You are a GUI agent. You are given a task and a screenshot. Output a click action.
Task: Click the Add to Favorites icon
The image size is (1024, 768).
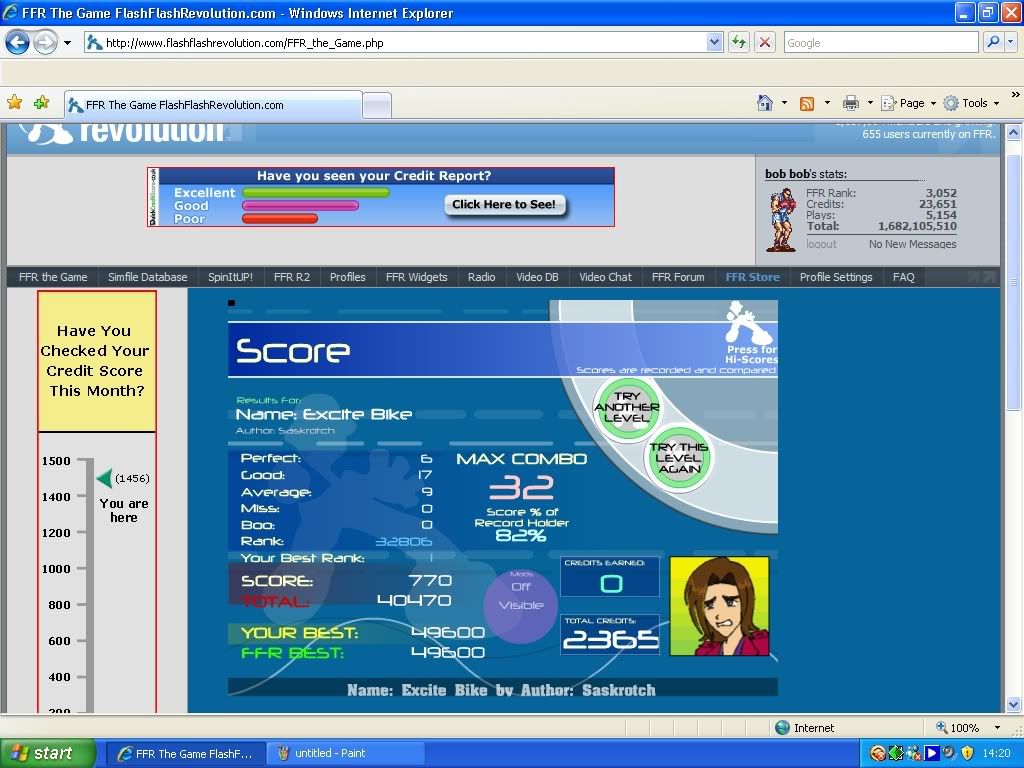(x=41, y=103)
